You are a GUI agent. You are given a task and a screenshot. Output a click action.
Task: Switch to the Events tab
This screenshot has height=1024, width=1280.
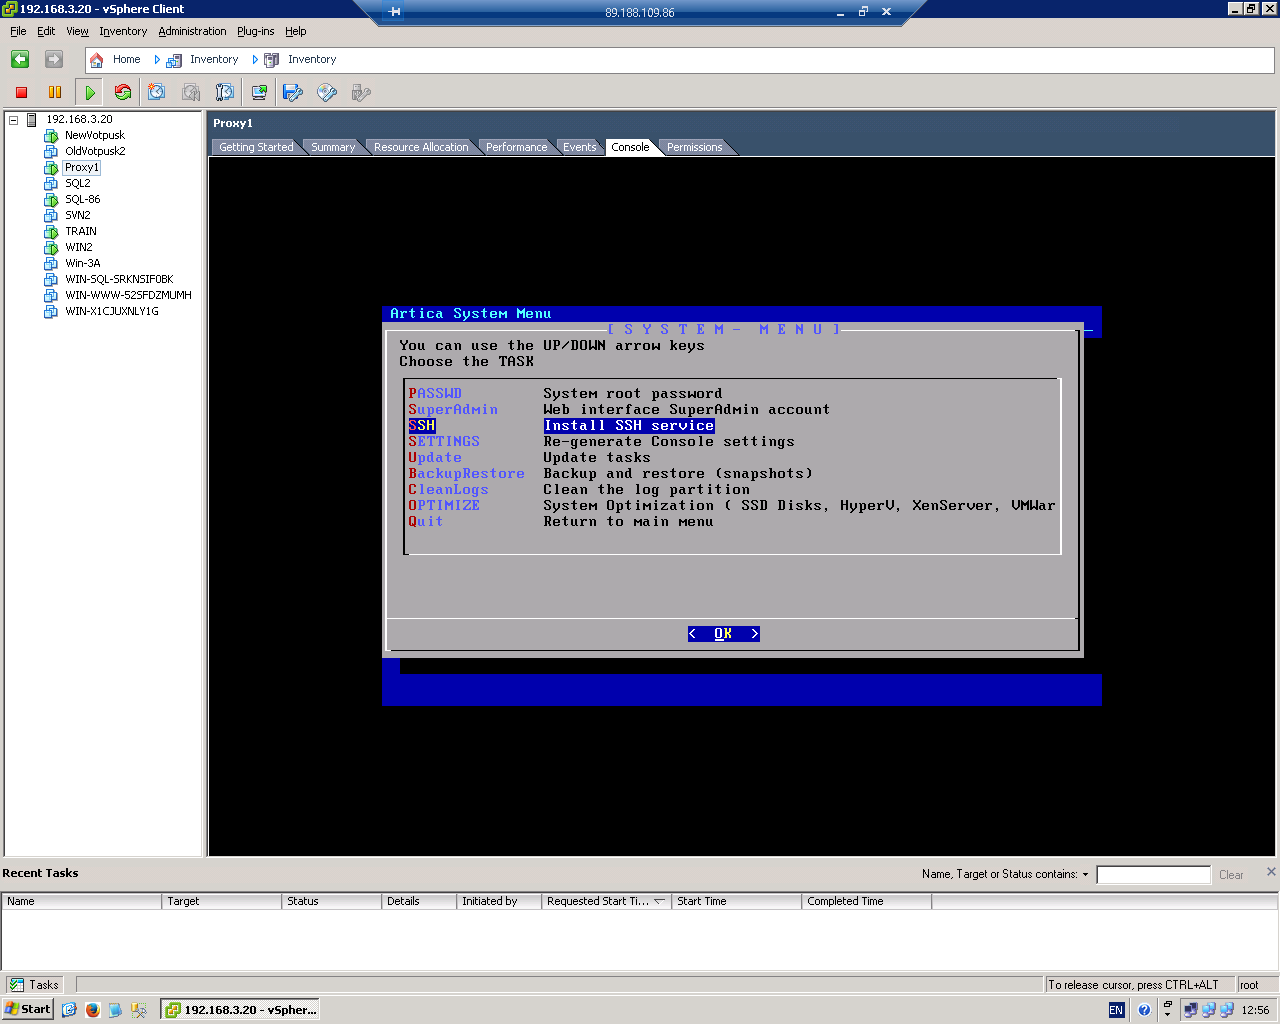pyautogui.click(x=580, y=147)
